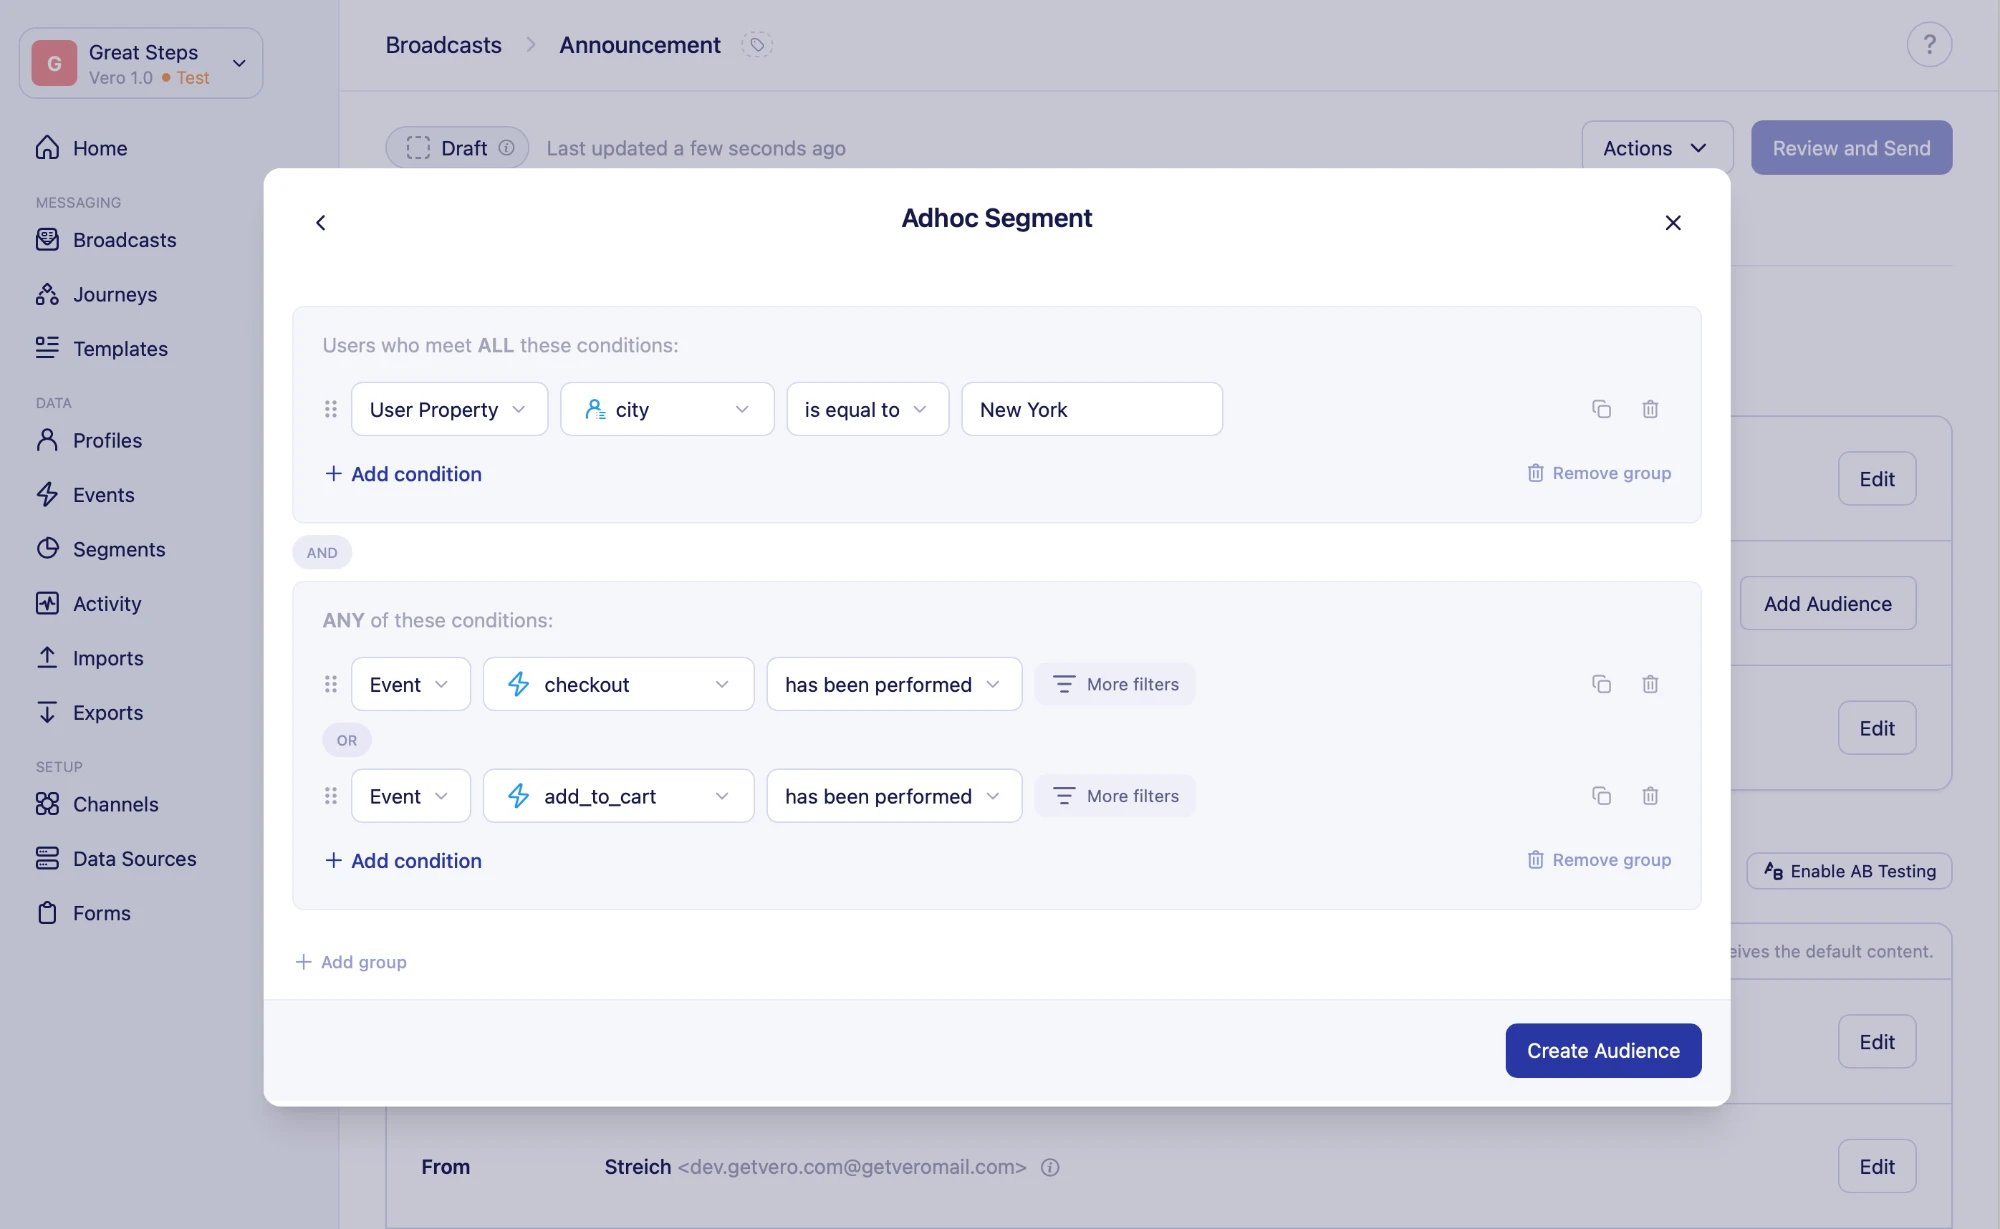This screenshot has width=2000, height=1229.
Task: Open Data Sources in the sidebar
Action: point(116,859)
